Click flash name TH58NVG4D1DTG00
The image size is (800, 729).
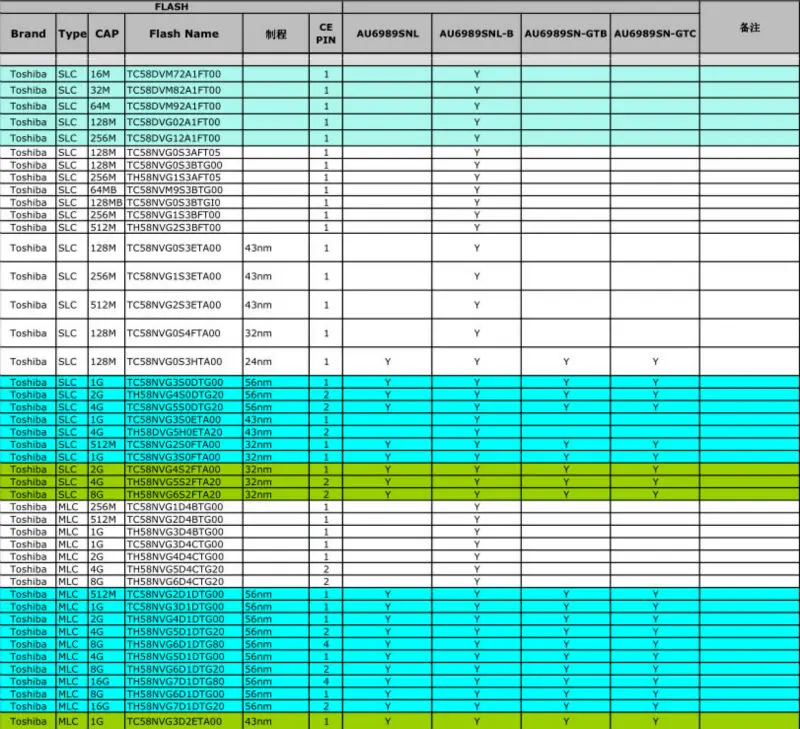[175, 619]
